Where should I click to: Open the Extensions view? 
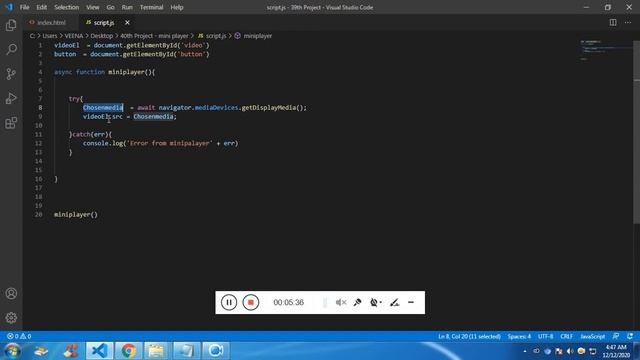(11, 123)
